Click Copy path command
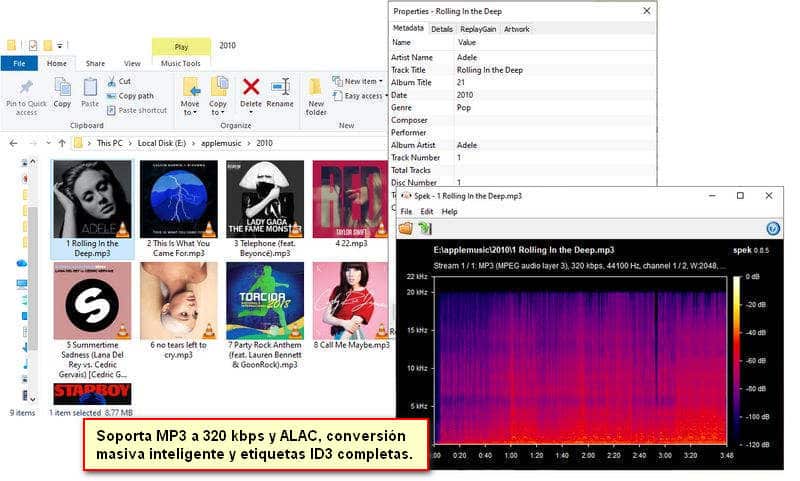 [x=130, y=96]
